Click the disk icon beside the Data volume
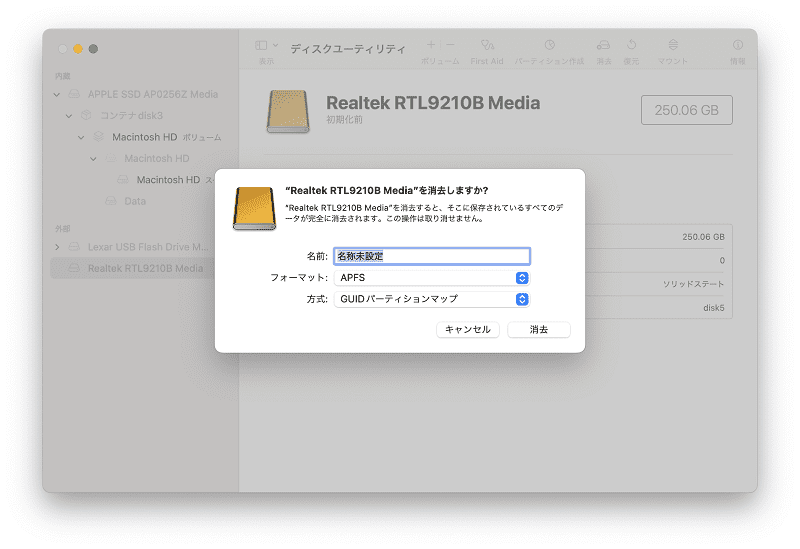 111,201
